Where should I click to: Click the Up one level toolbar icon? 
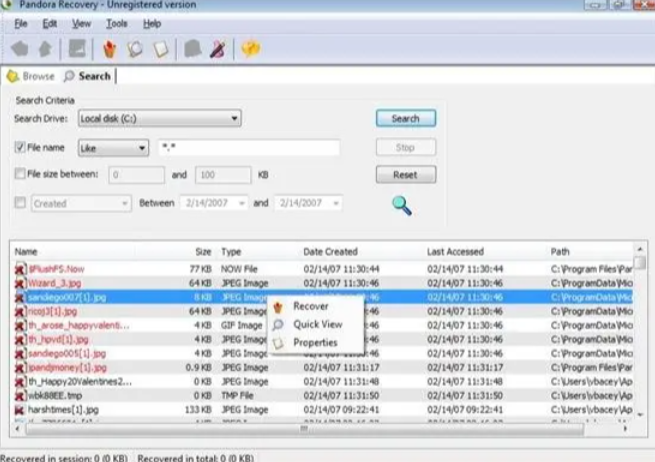(x=43, y=49)
